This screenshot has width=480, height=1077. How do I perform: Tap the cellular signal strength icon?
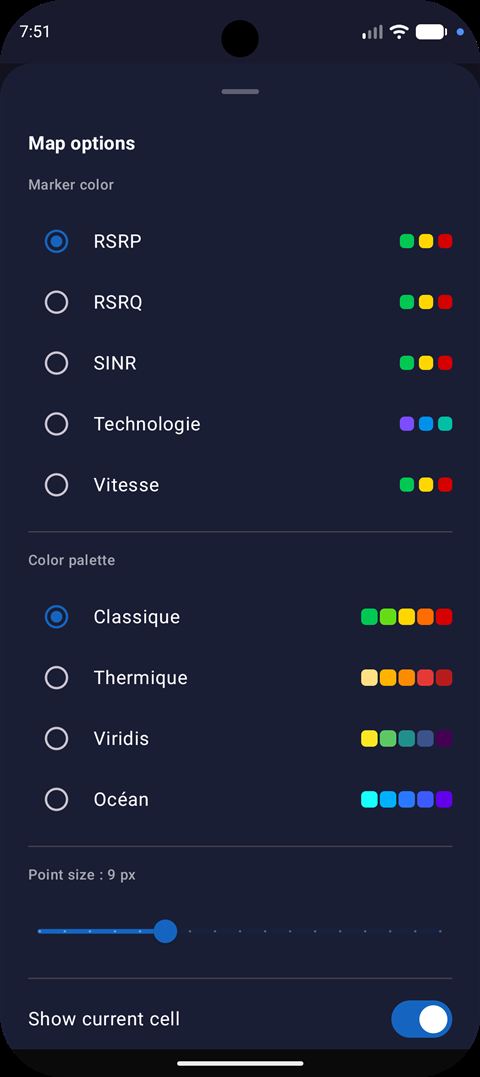click(372, 32)
